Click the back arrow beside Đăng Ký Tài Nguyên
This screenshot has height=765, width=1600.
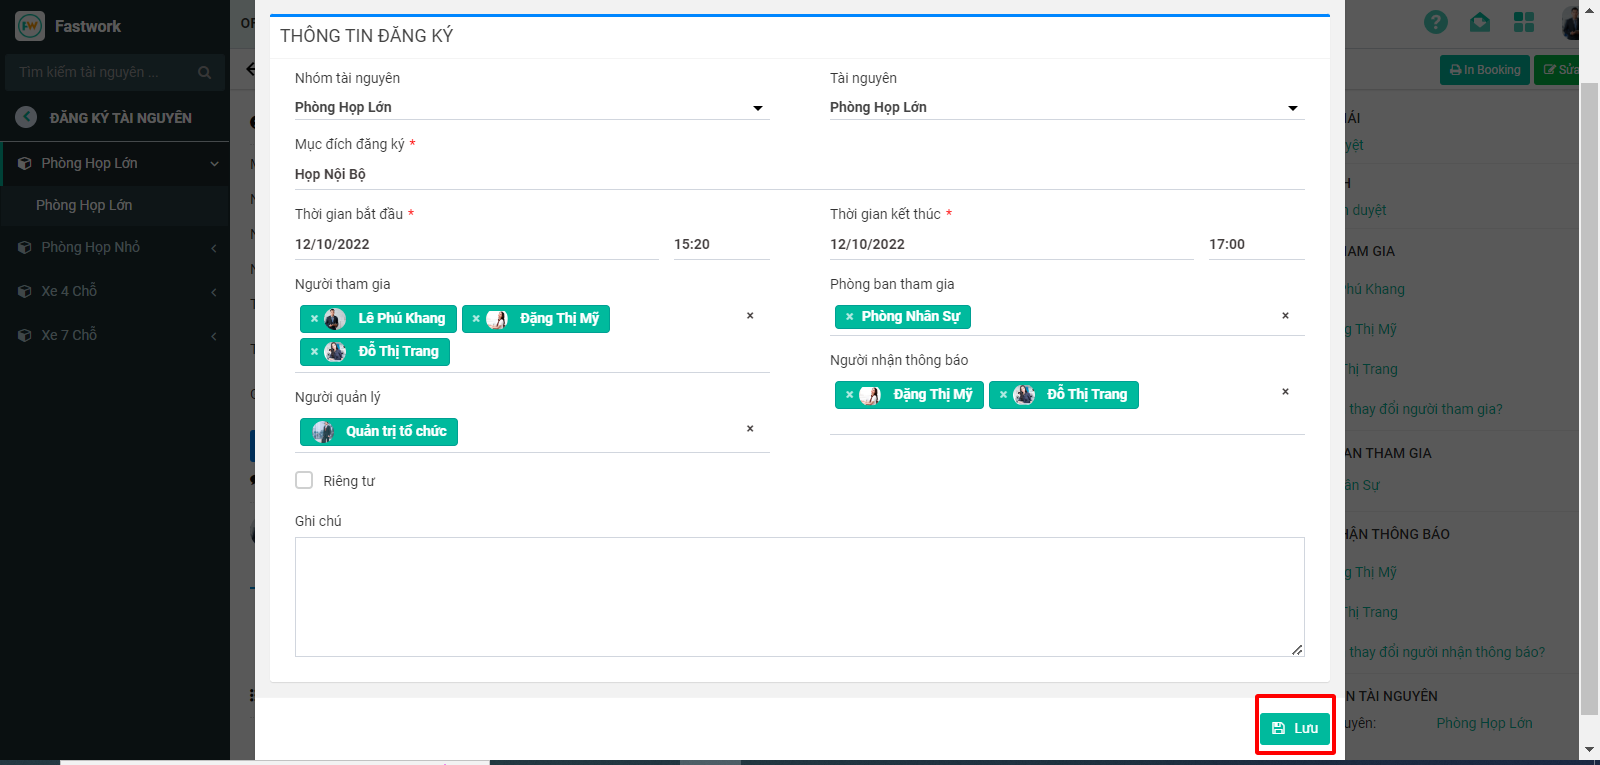pos(27,117)
